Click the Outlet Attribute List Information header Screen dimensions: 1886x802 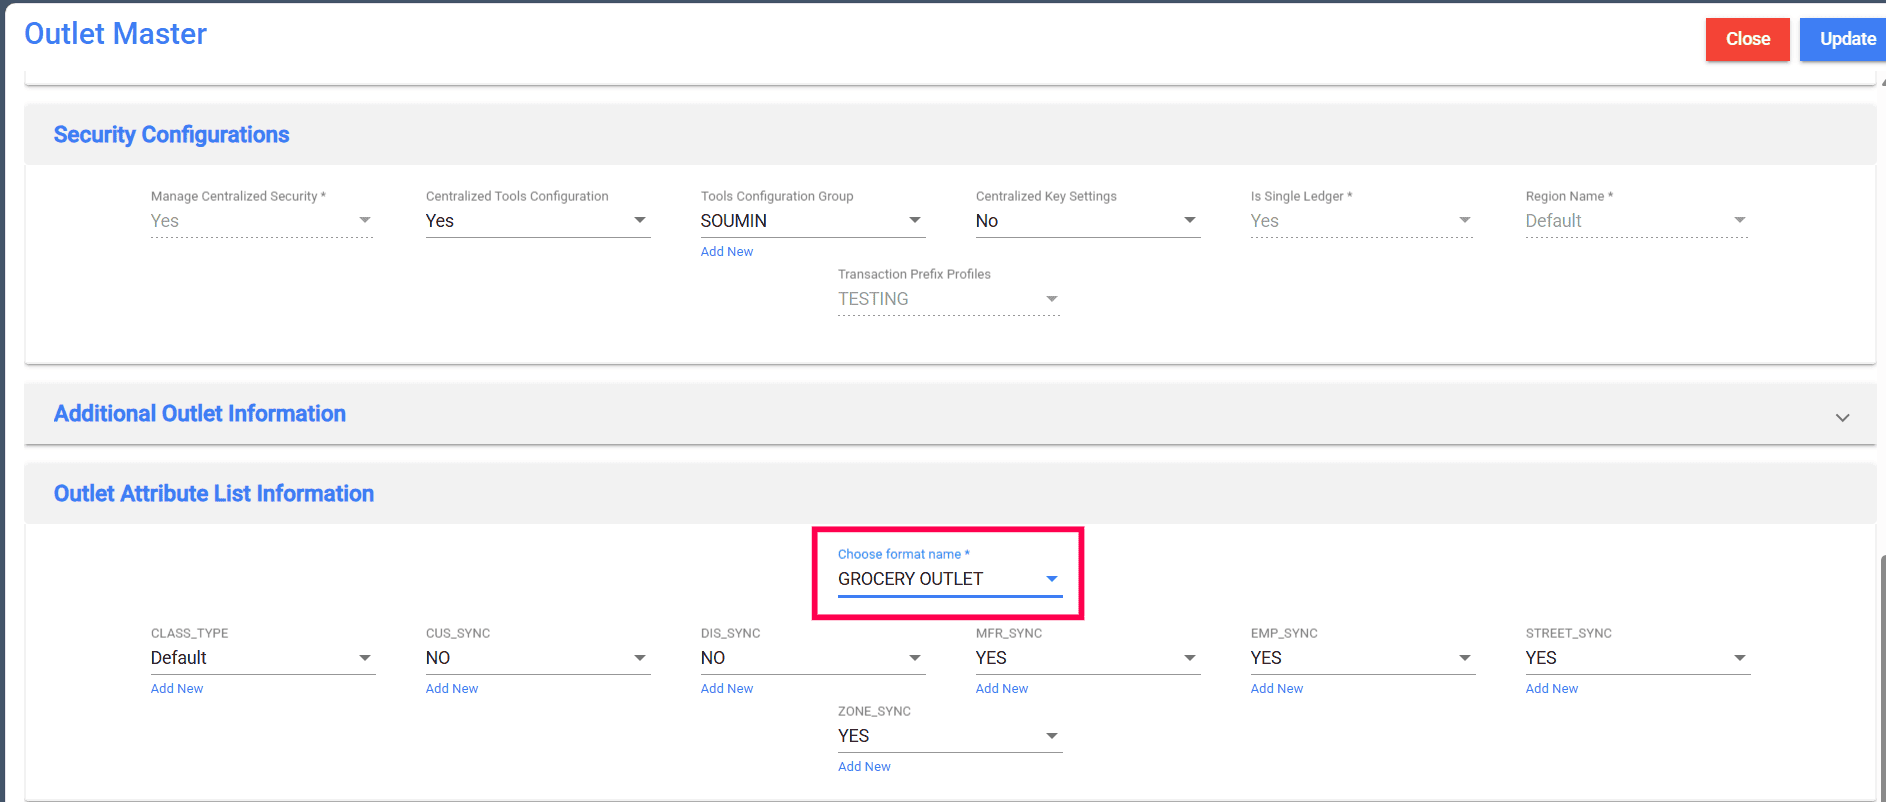tap(214, 494)
